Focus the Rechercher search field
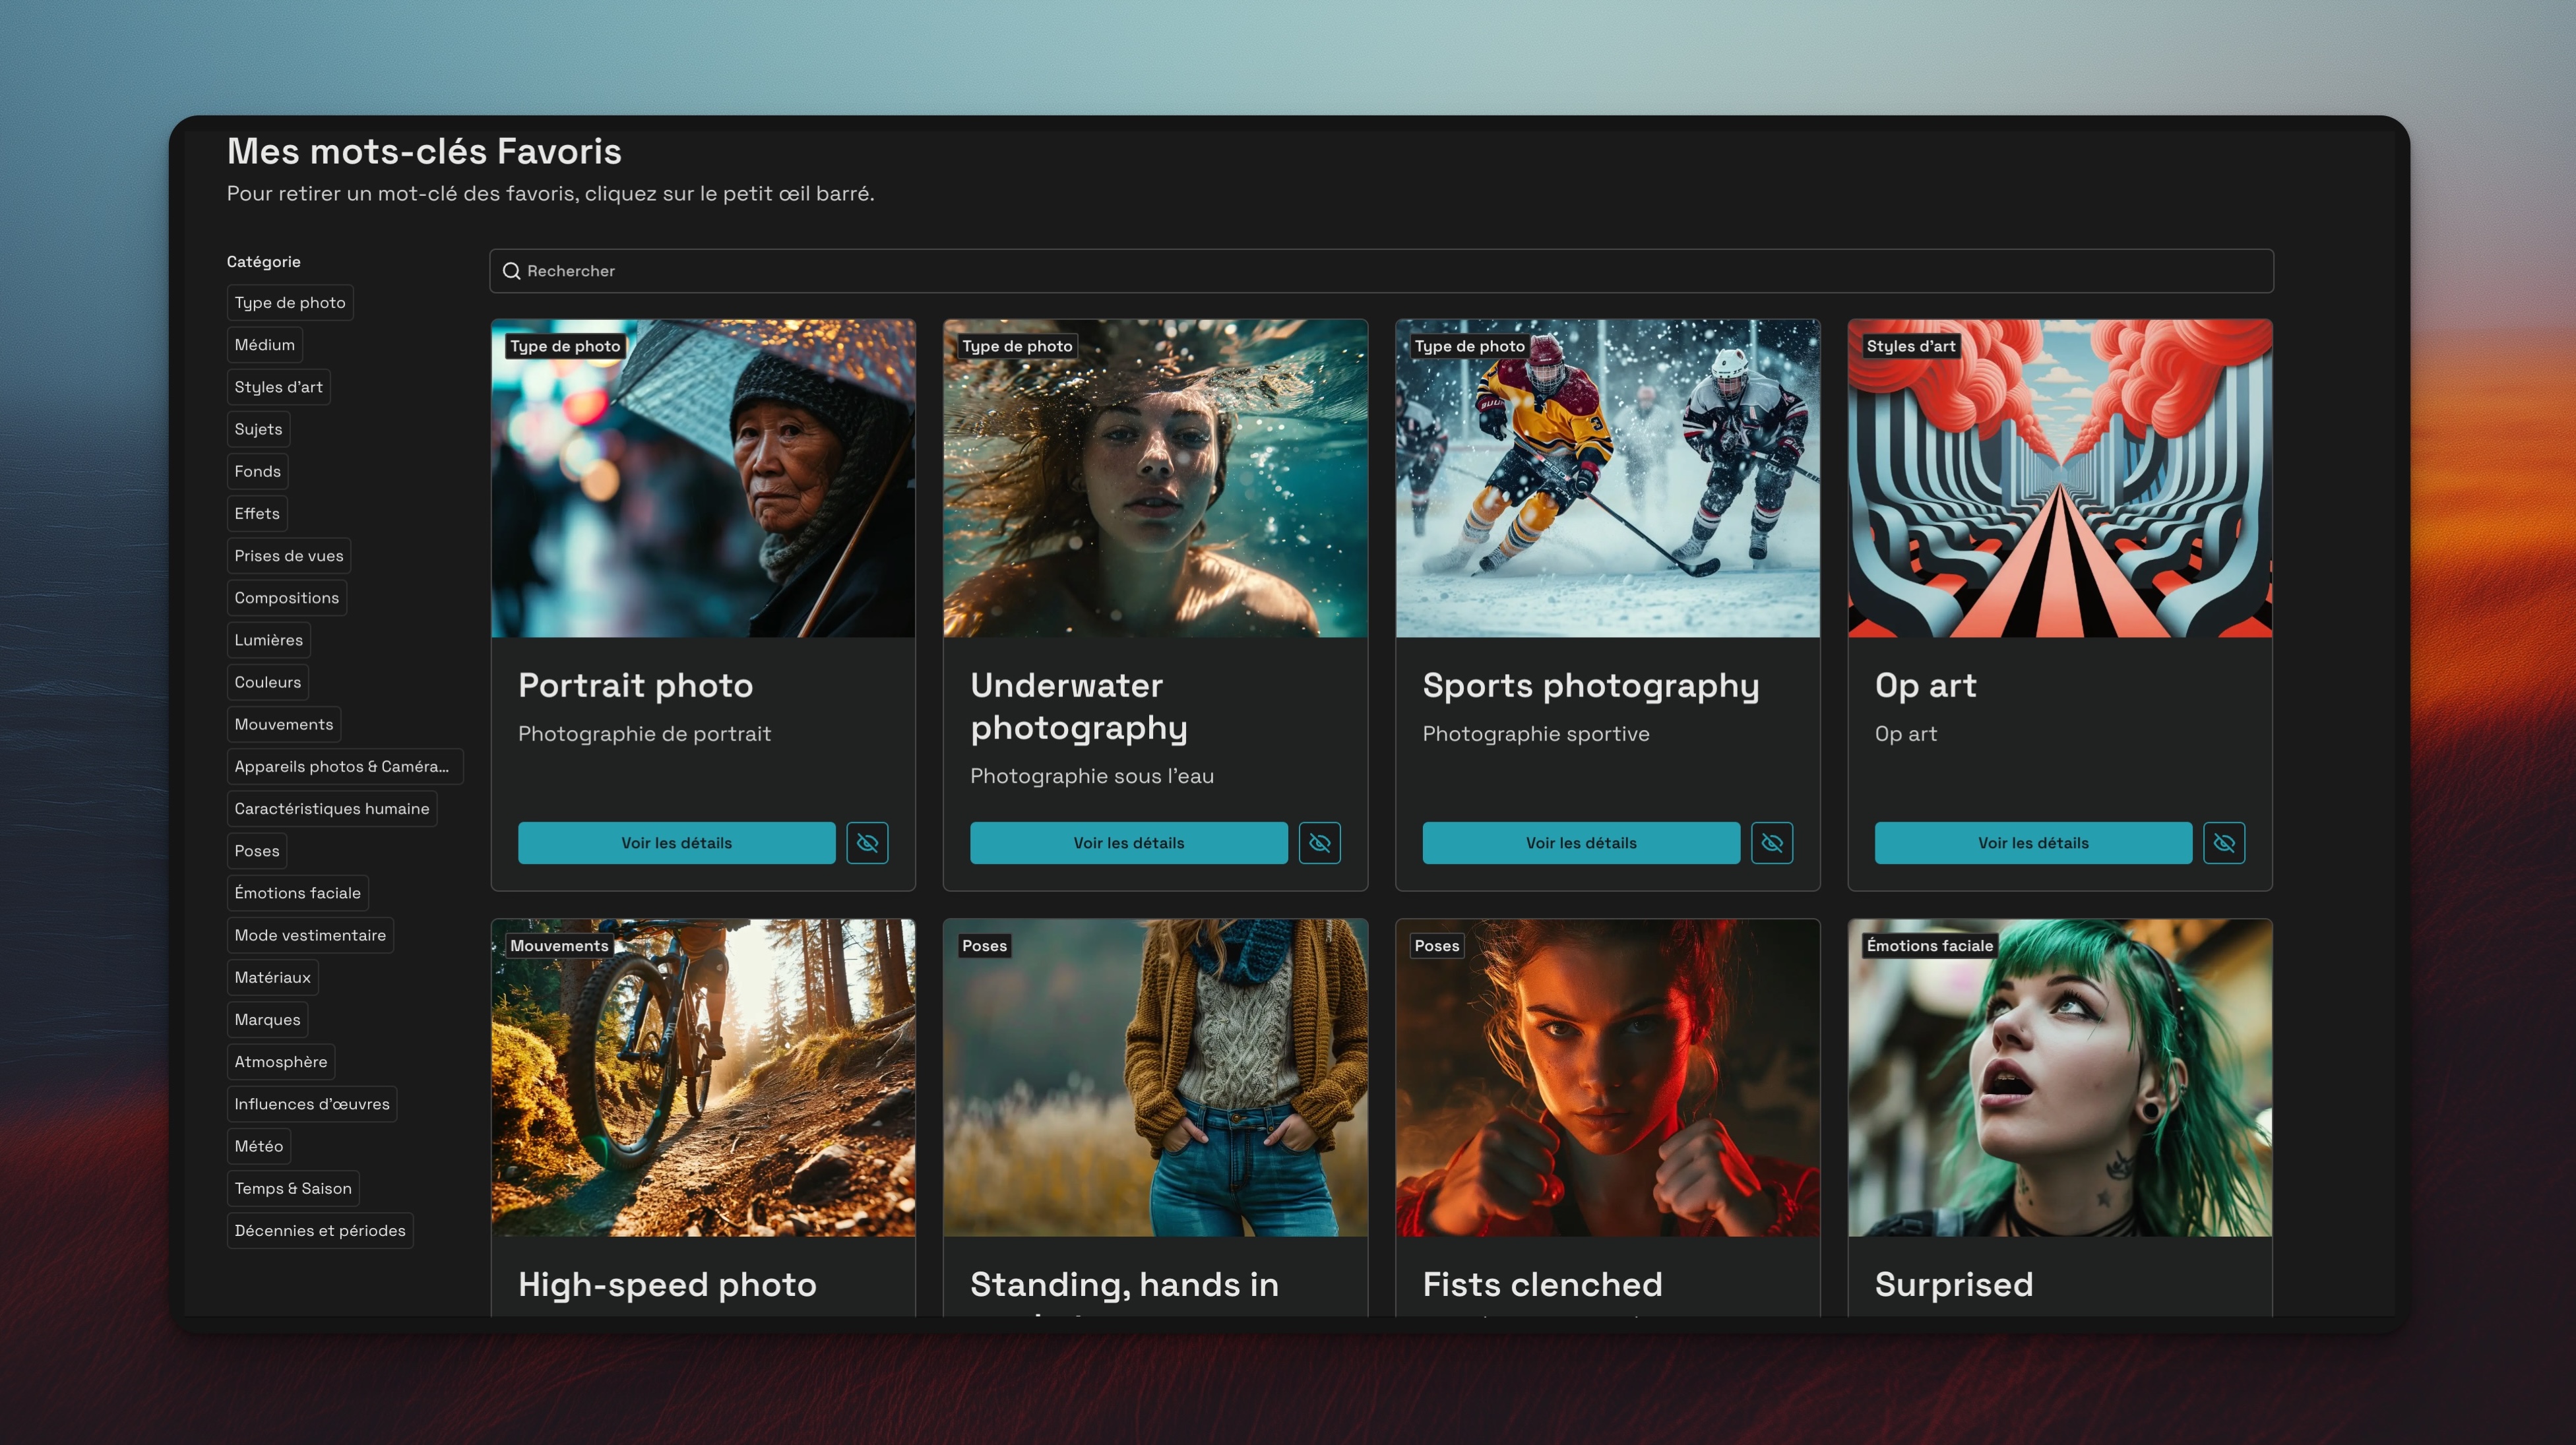 [1380, 271]
